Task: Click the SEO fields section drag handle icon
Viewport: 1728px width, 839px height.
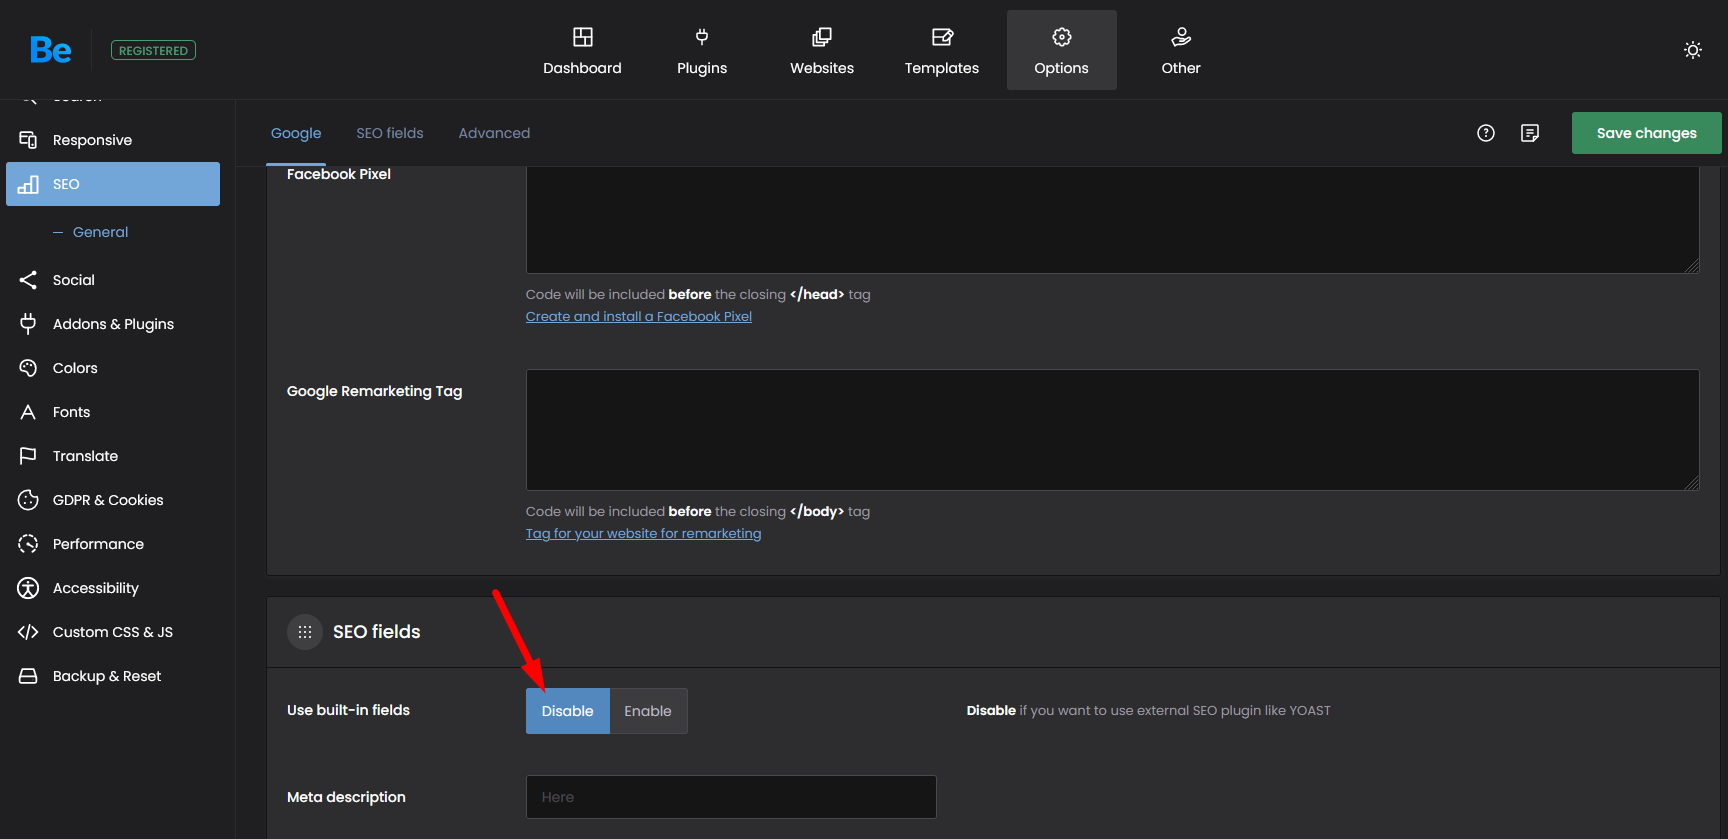Action: click(305, 632)
